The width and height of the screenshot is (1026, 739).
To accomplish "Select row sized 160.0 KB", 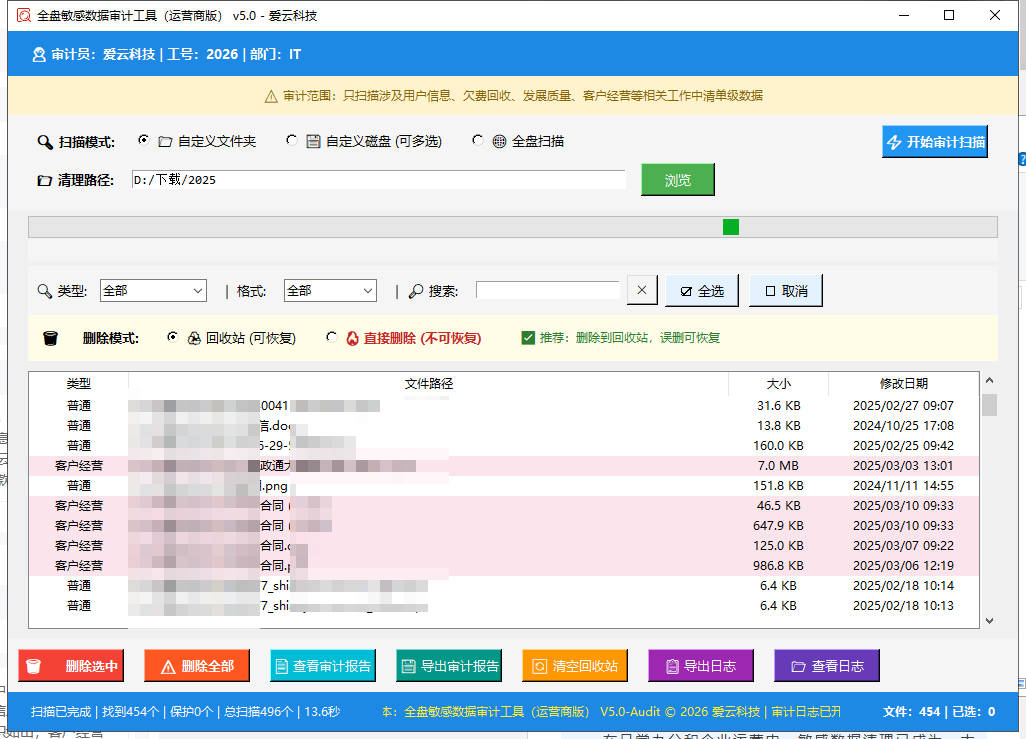I will click(x=504, y=446).
